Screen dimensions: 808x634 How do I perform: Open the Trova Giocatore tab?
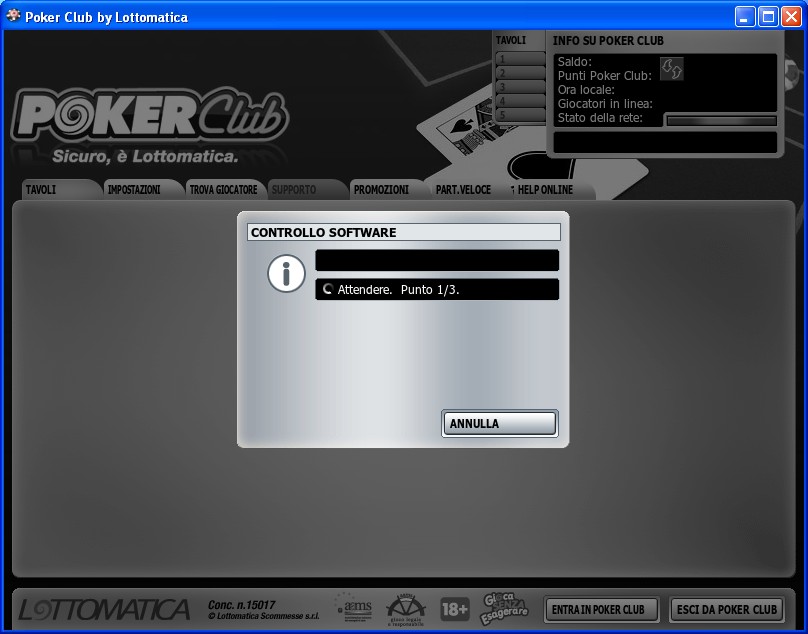click(223, 189)
